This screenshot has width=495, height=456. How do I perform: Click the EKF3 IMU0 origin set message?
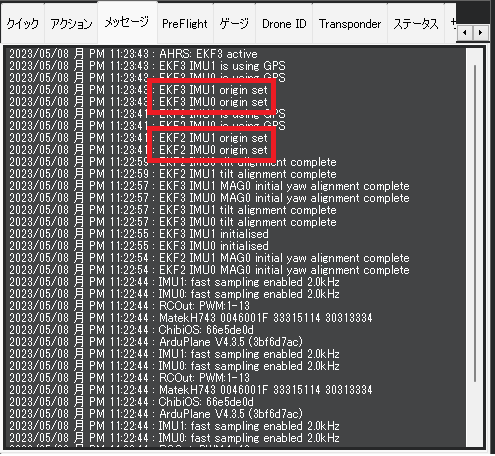[213, 102]
